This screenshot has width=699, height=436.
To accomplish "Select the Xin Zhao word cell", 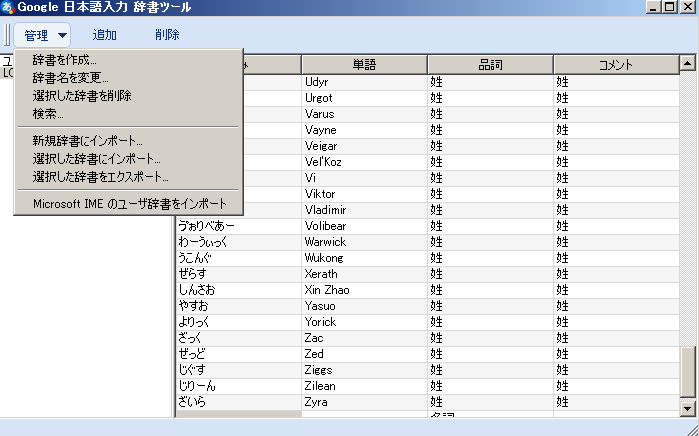I will [x=364, y=291].
